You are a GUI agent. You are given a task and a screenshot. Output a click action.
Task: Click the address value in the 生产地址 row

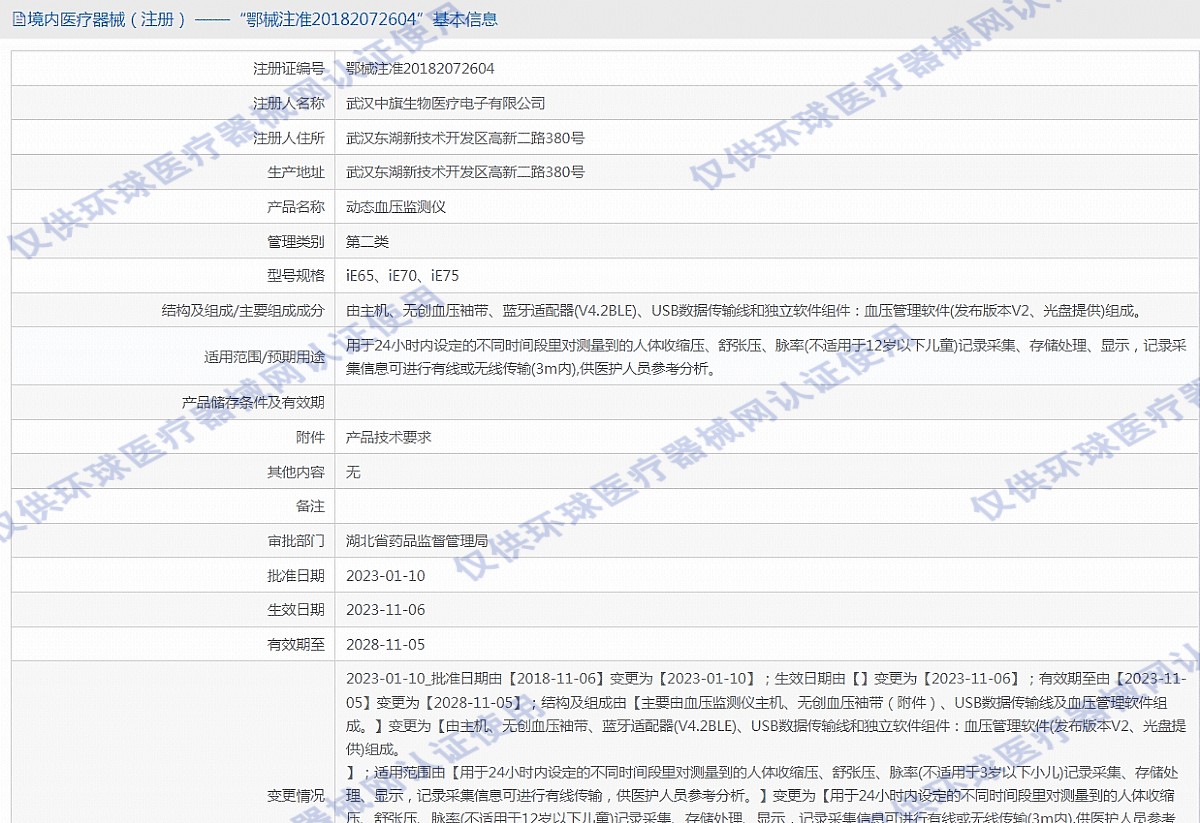pos(465,172)
